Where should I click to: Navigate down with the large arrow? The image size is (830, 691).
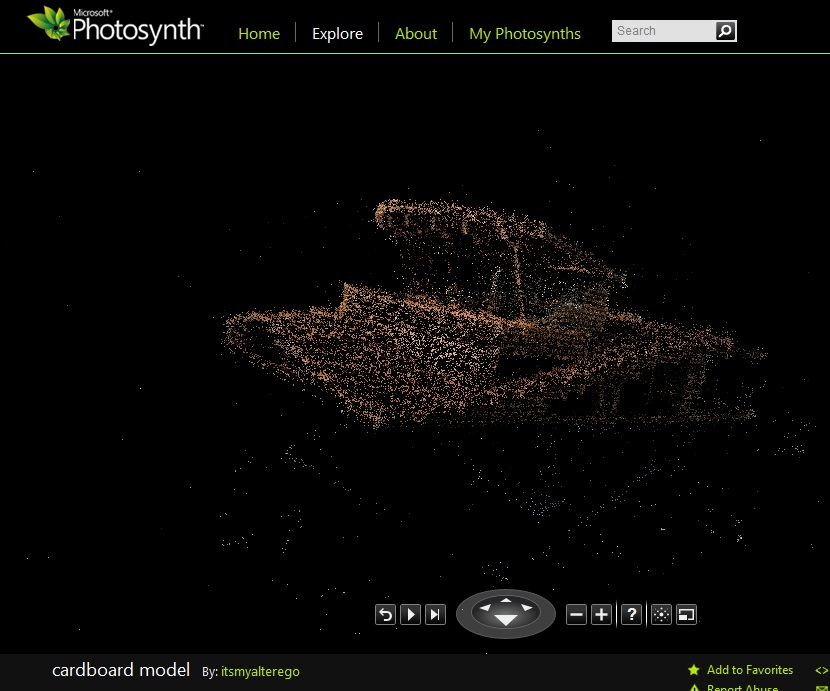506,620
